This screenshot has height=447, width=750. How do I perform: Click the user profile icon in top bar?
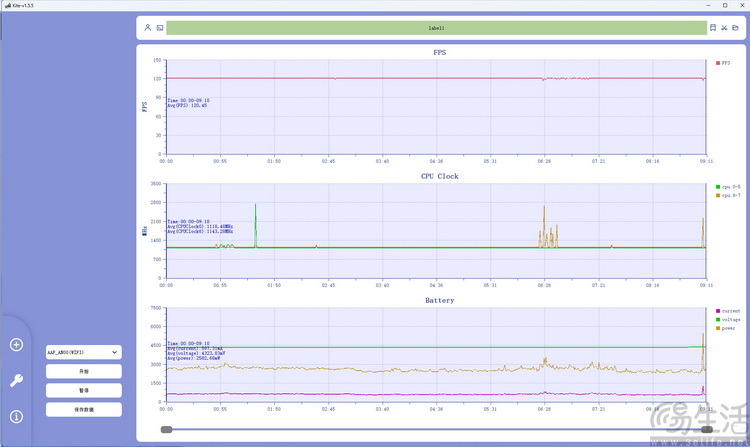click(147, 28)
